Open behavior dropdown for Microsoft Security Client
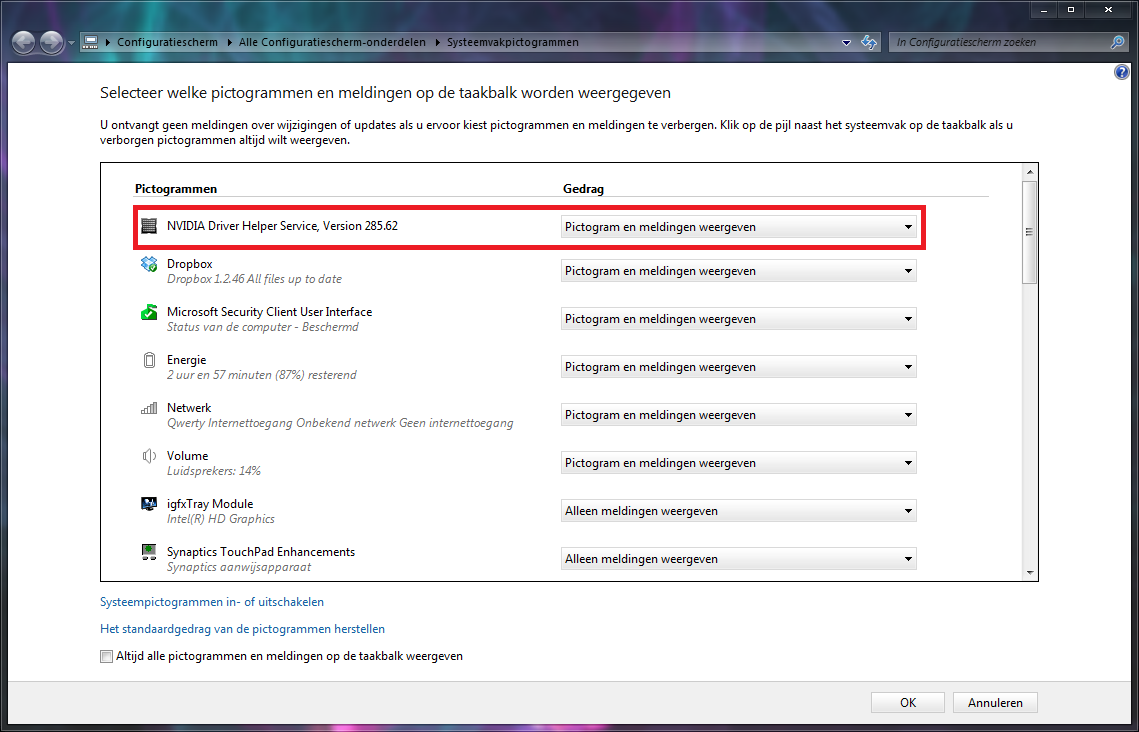Viewport: 1139px width, 732px height. (x=738, y=319)
